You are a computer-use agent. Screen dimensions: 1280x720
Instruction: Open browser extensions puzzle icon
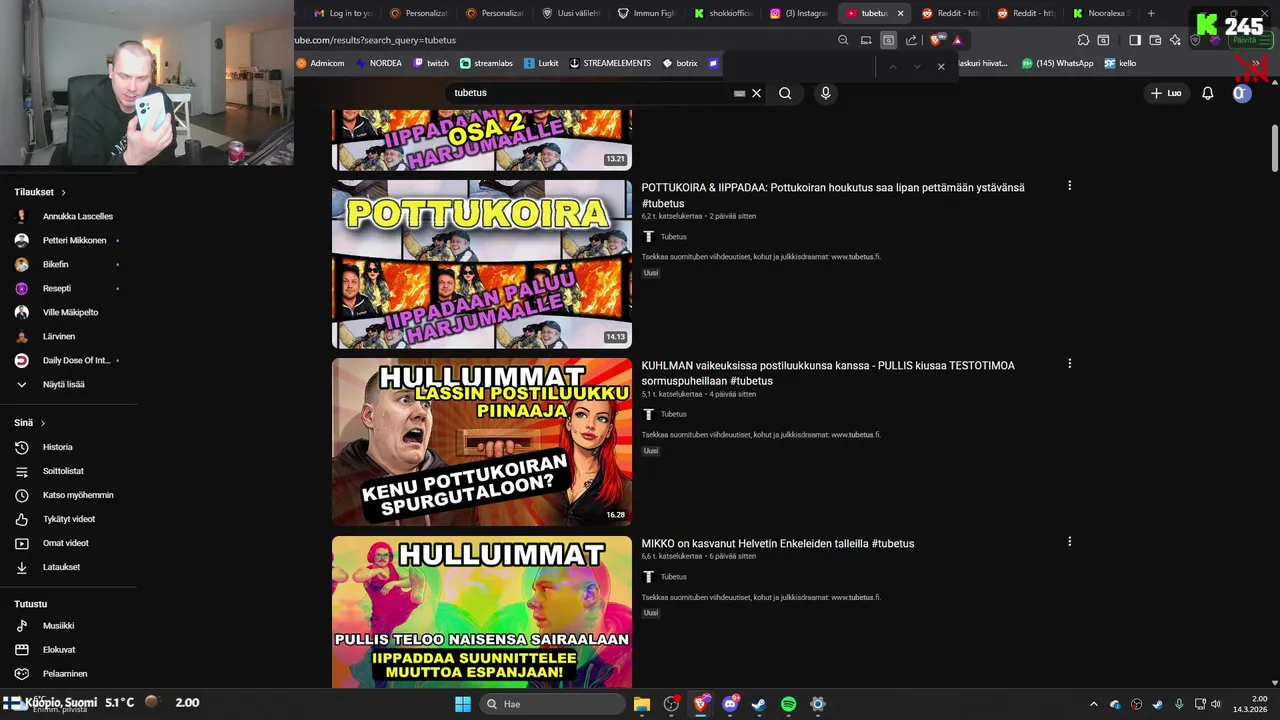coord(1083,40)
